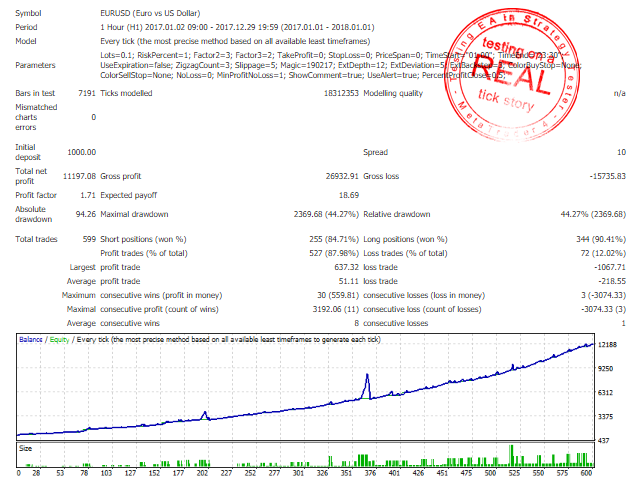Image resolution: width=640 pixels, height=480 pixels.
Task: Click the 'Equity' legend label on the chart
Action: coord(60,339)
